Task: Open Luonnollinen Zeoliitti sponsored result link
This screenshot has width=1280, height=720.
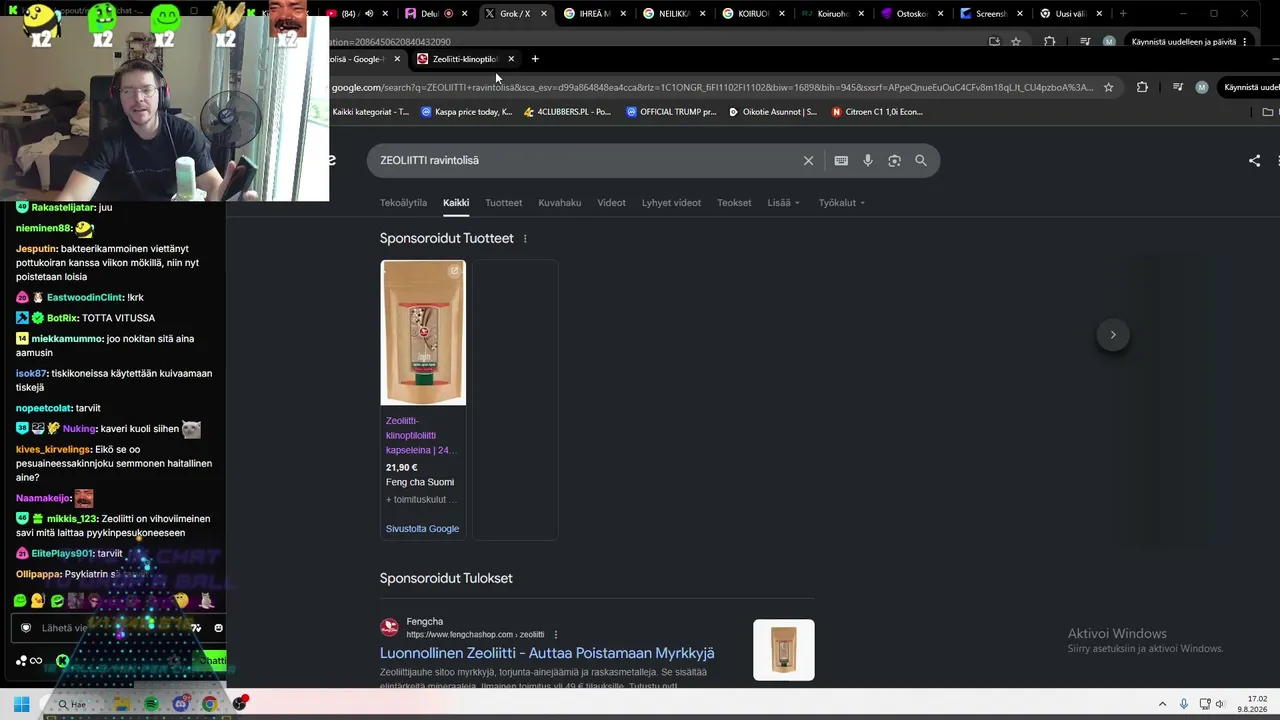Action: coord(547,653)
